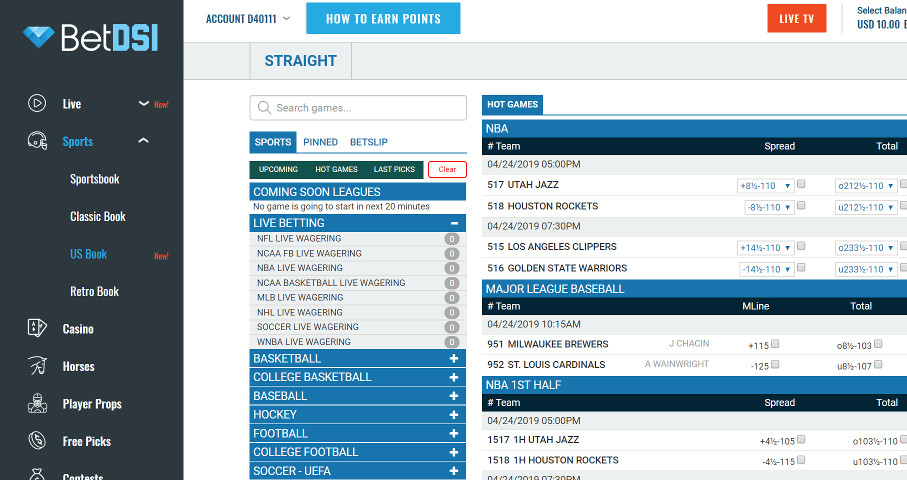The width and height of the screenshot is (907, 480).
Task: Open Clippers o233½ total dropdown
Action: [867, 248]
